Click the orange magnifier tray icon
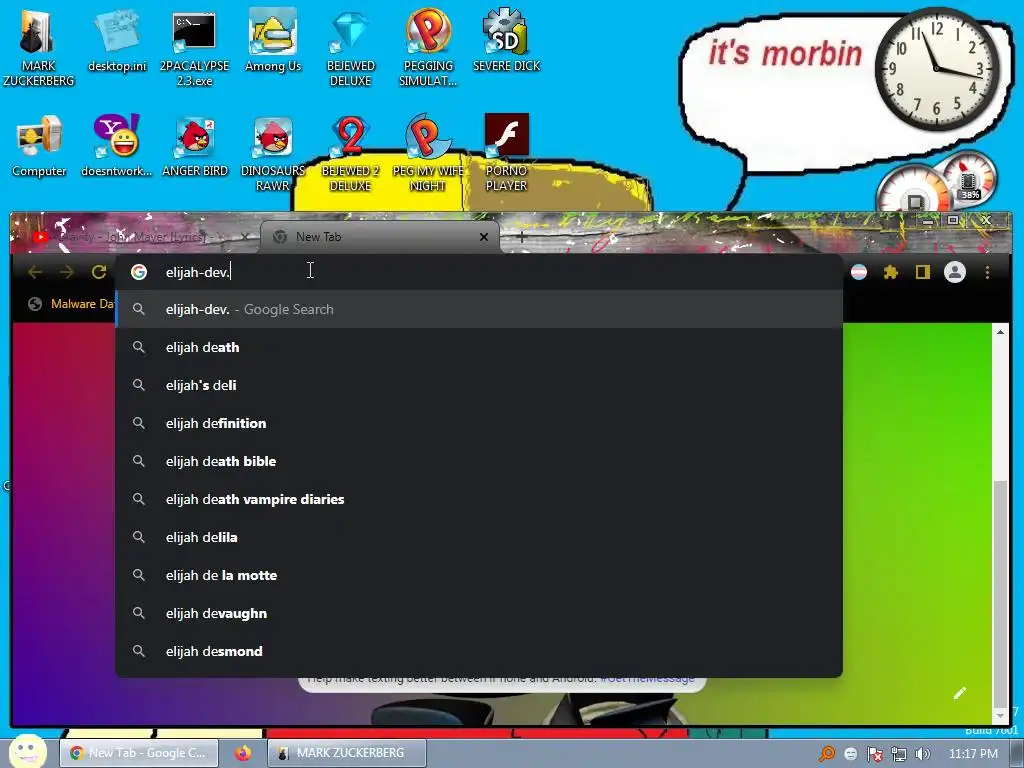Viewport: 1024px width, 768px height. [827, 754]
